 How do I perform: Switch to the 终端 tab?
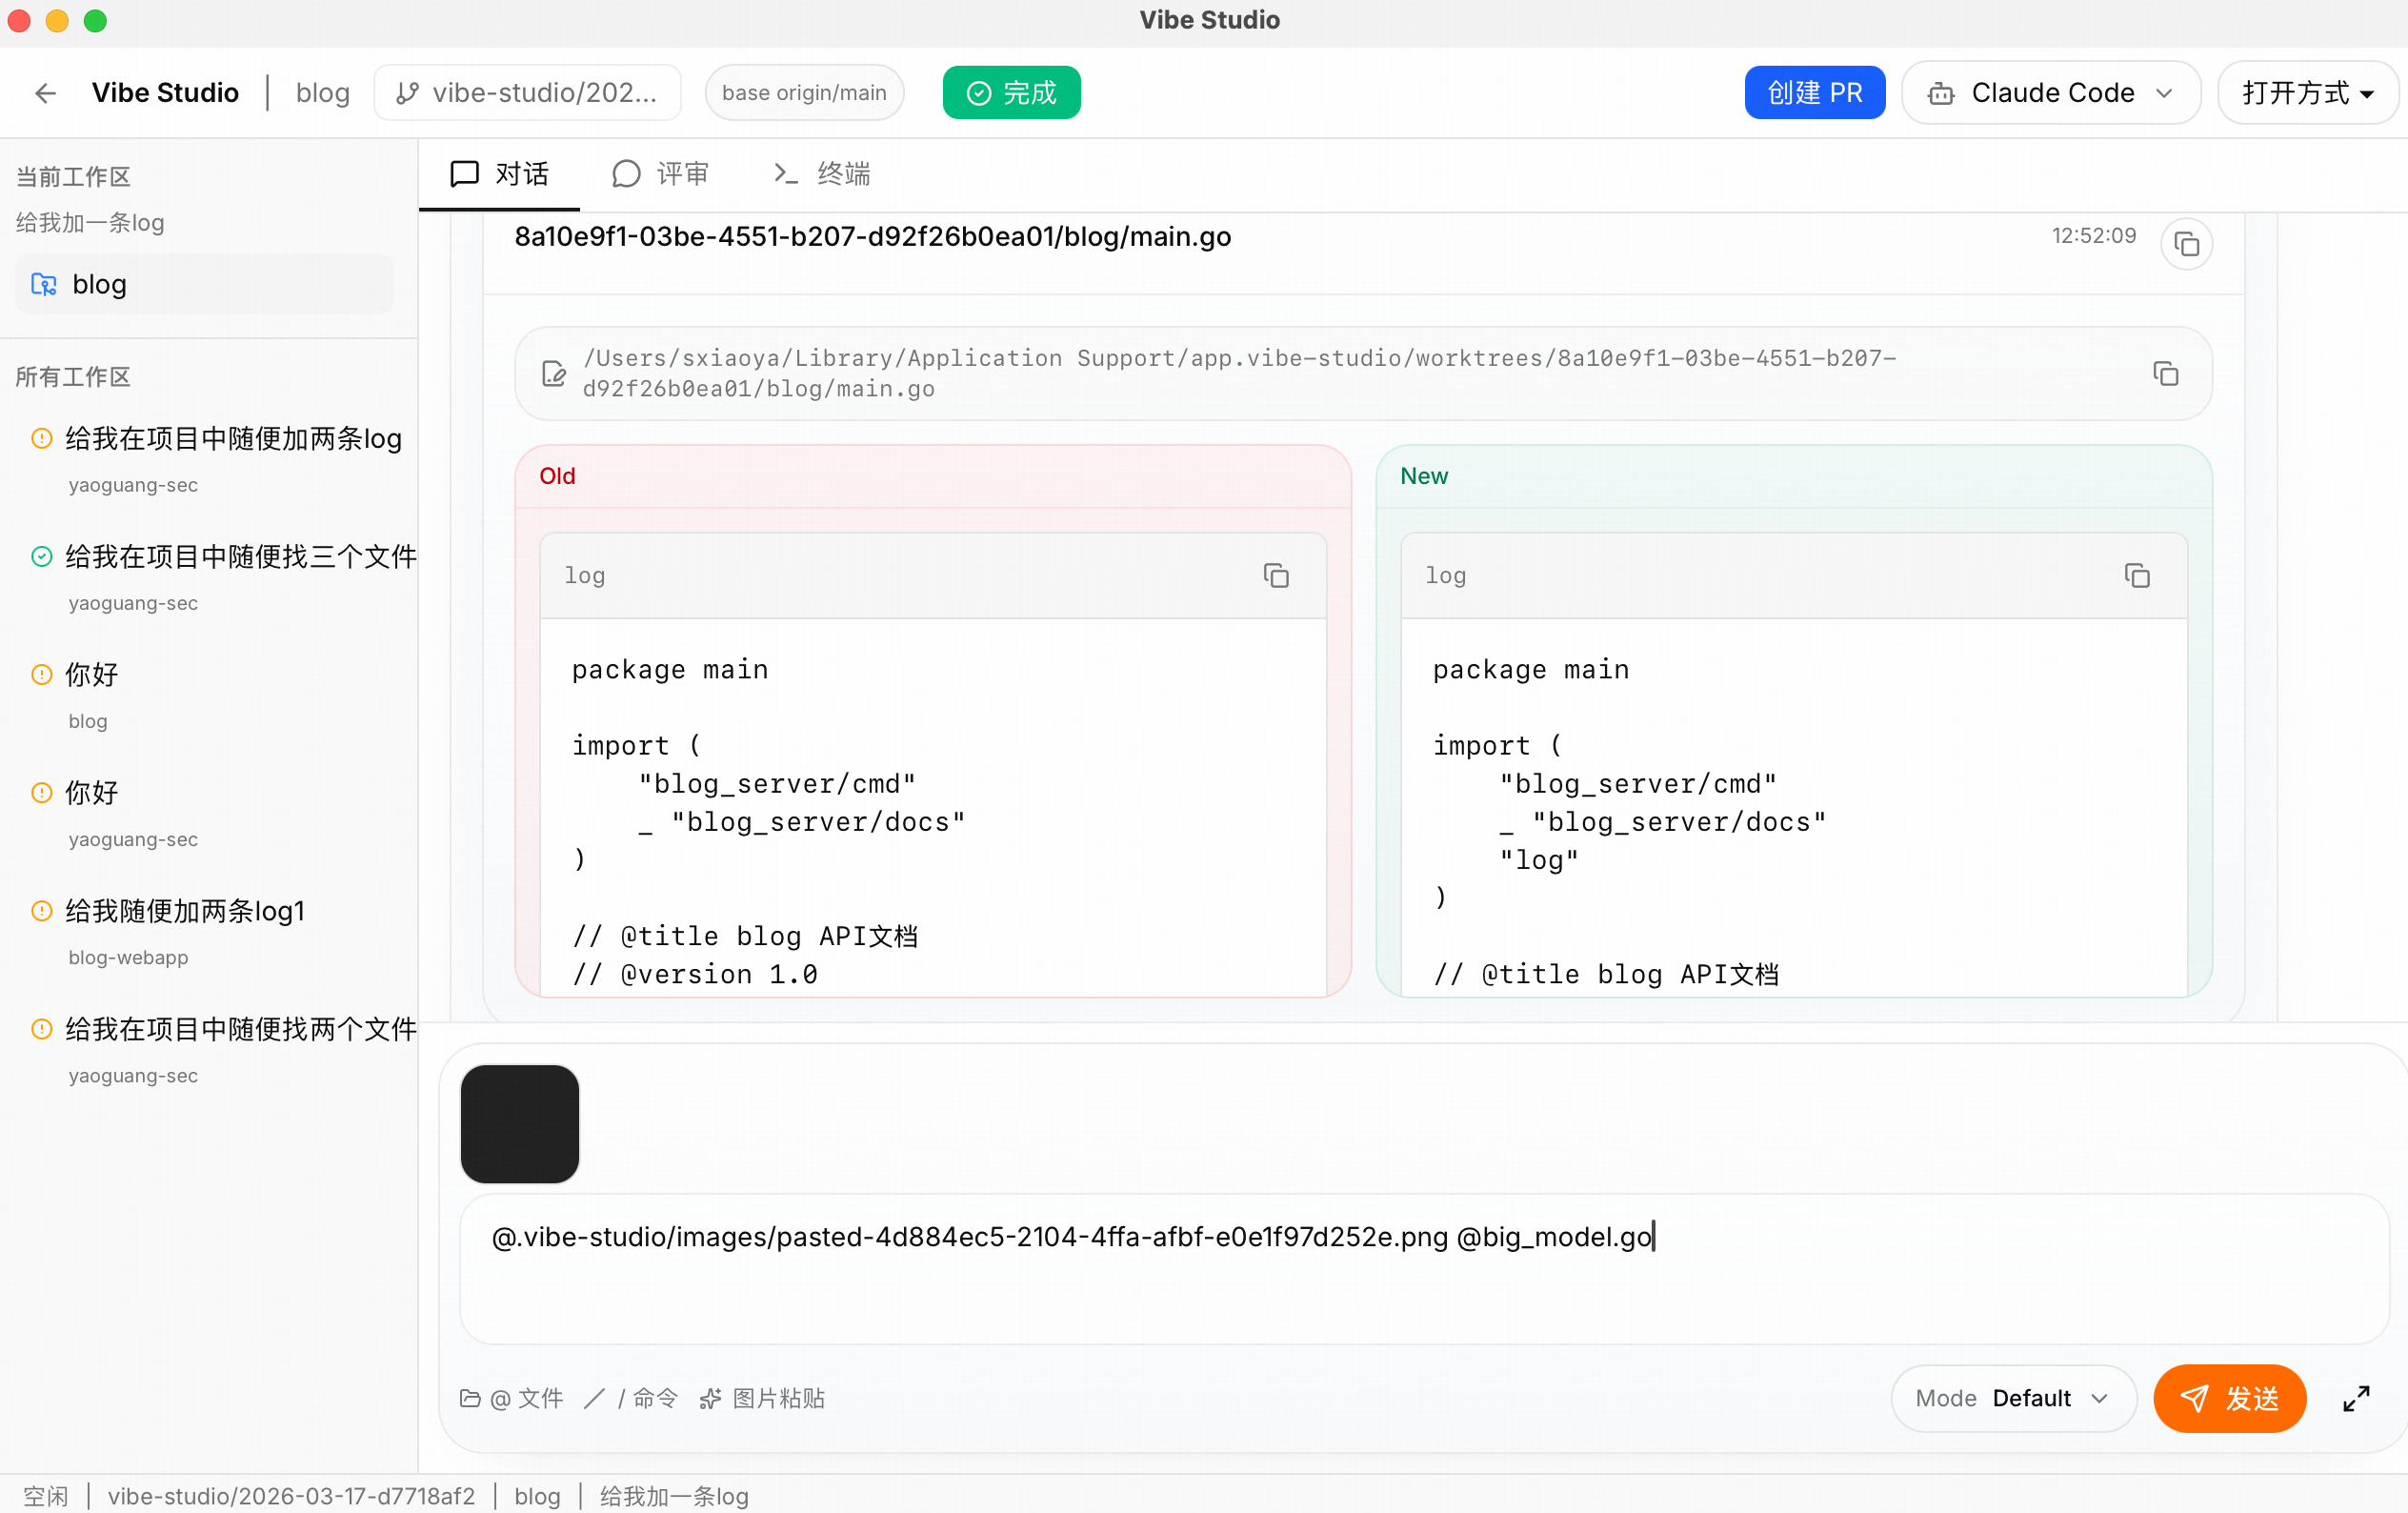click(x=822, y=174)
